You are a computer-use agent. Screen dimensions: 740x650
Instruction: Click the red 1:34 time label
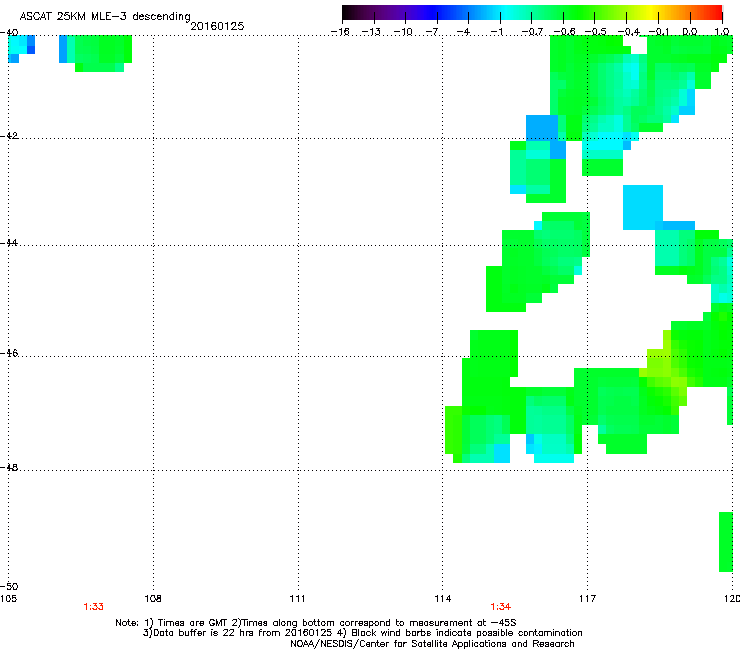click(500, 607)
